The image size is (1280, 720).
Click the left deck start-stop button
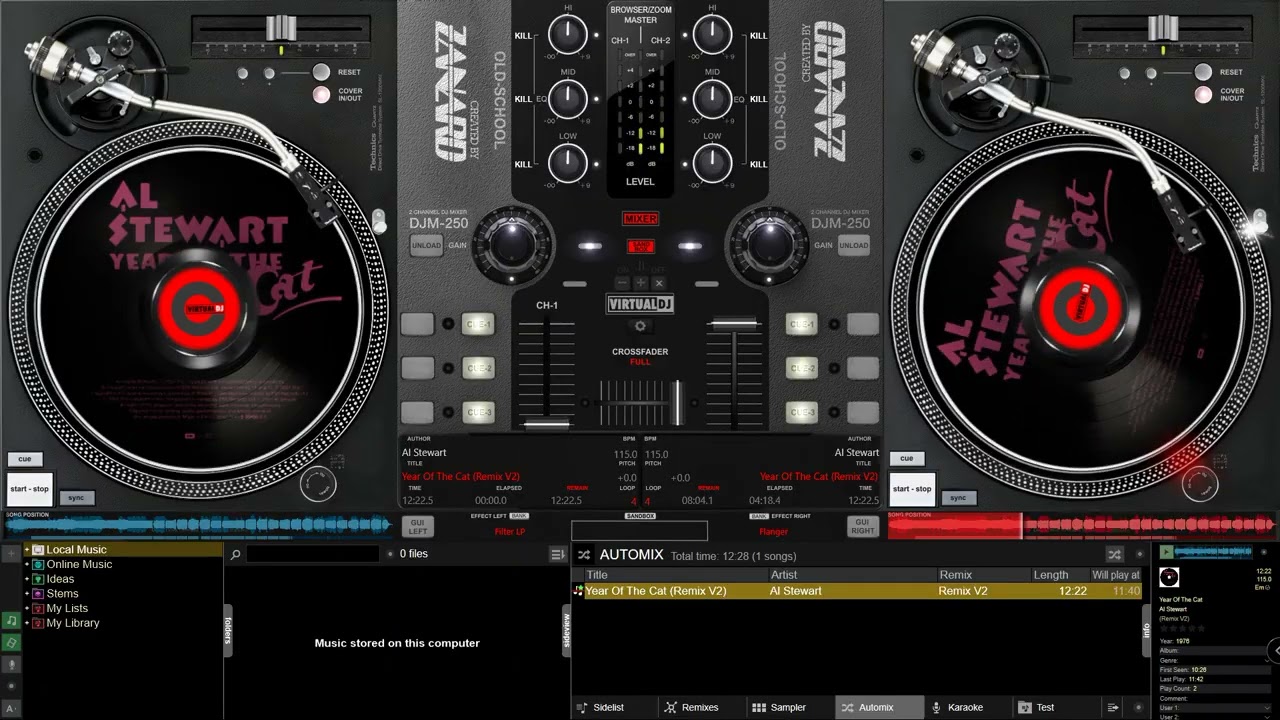[29, 489]
